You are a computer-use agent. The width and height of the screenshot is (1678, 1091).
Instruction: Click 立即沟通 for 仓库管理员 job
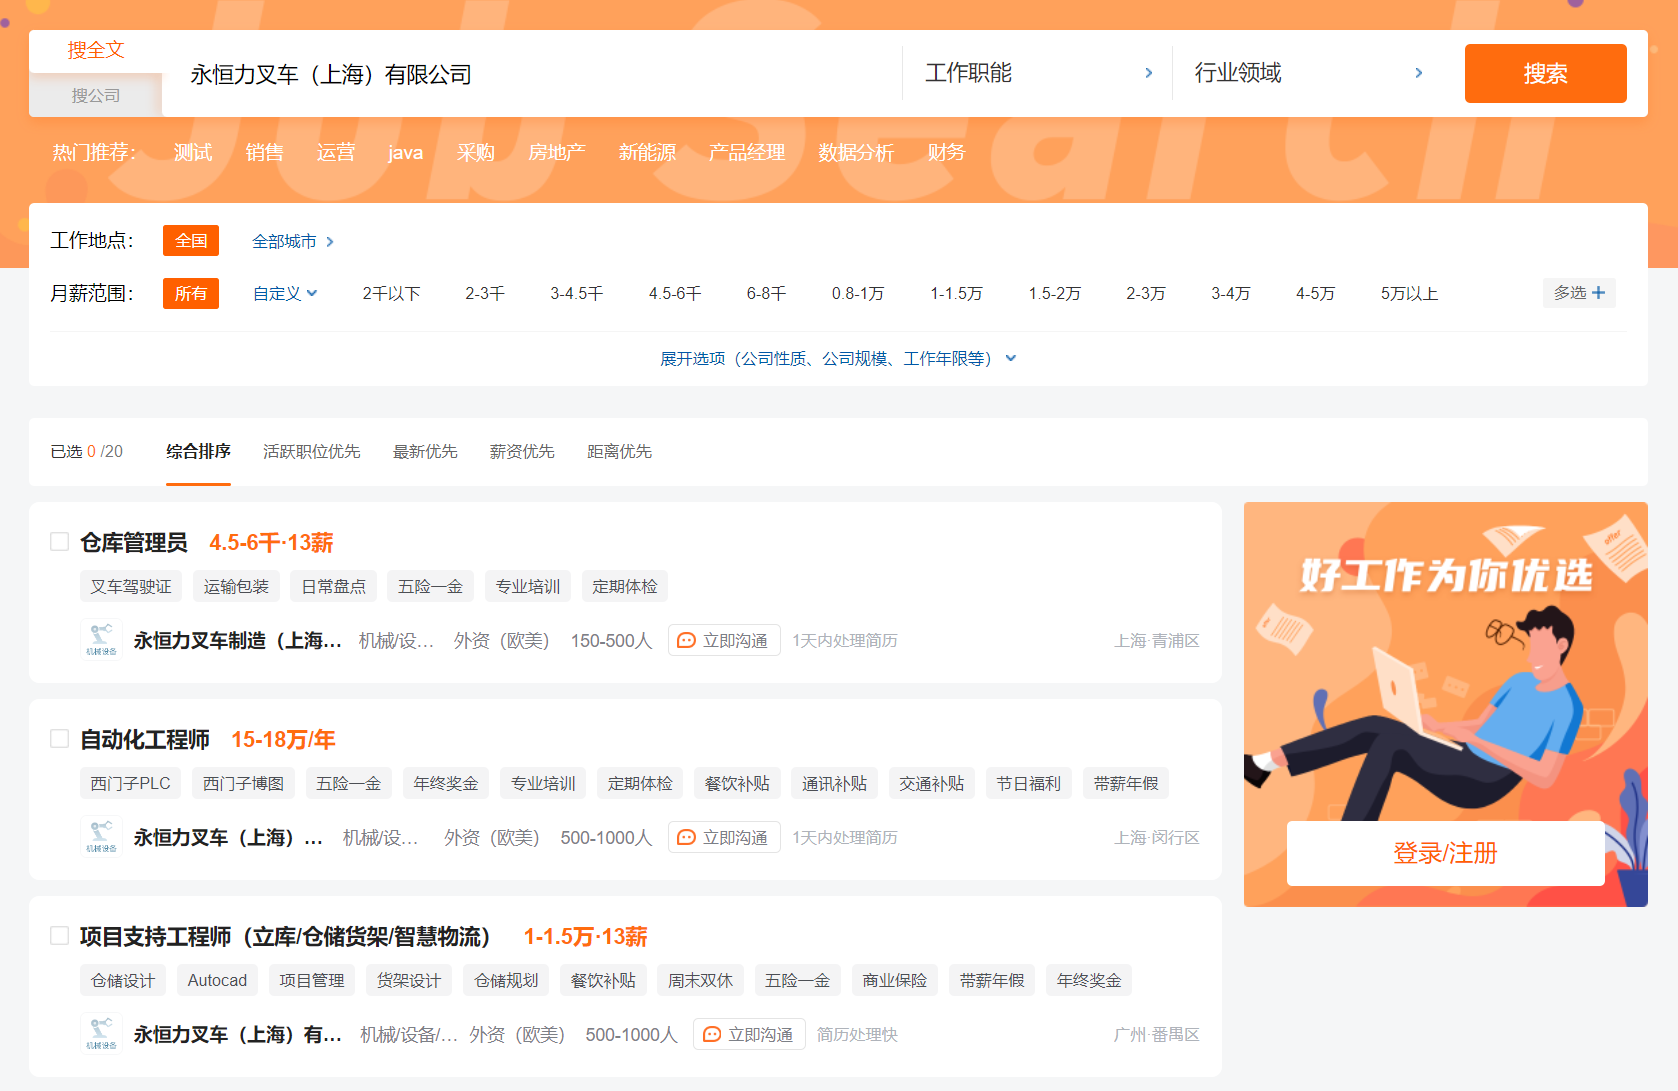coord(724,641)
